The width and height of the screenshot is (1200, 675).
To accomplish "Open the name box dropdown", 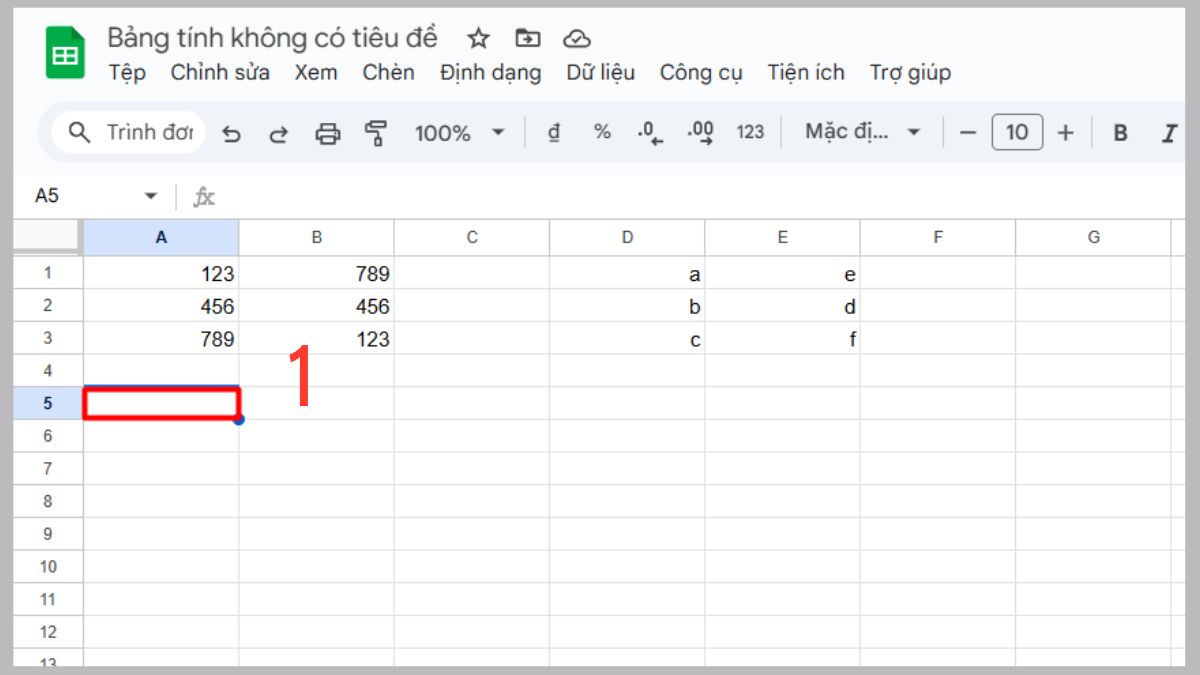I will coord(152,195).
